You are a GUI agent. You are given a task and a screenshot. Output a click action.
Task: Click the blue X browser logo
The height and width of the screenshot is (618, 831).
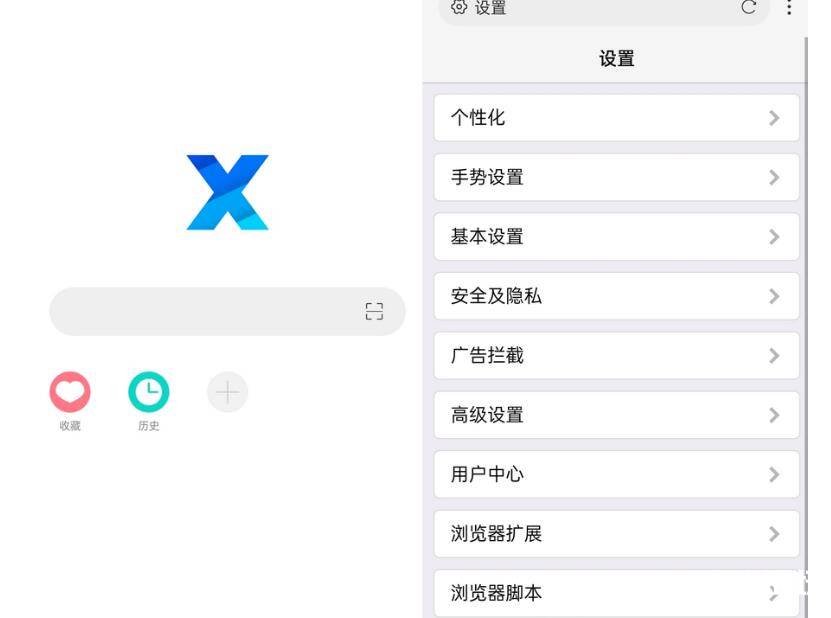click(x=227, y=192)
